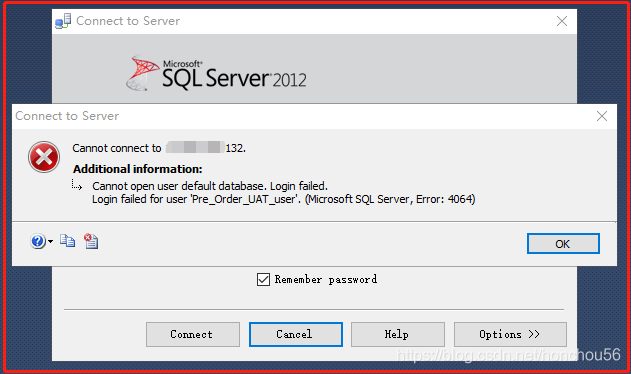The width and height of the screenshot is (631, 374).
Task: Click the arrow icon beside the Cannot open message
Action: 77,185
